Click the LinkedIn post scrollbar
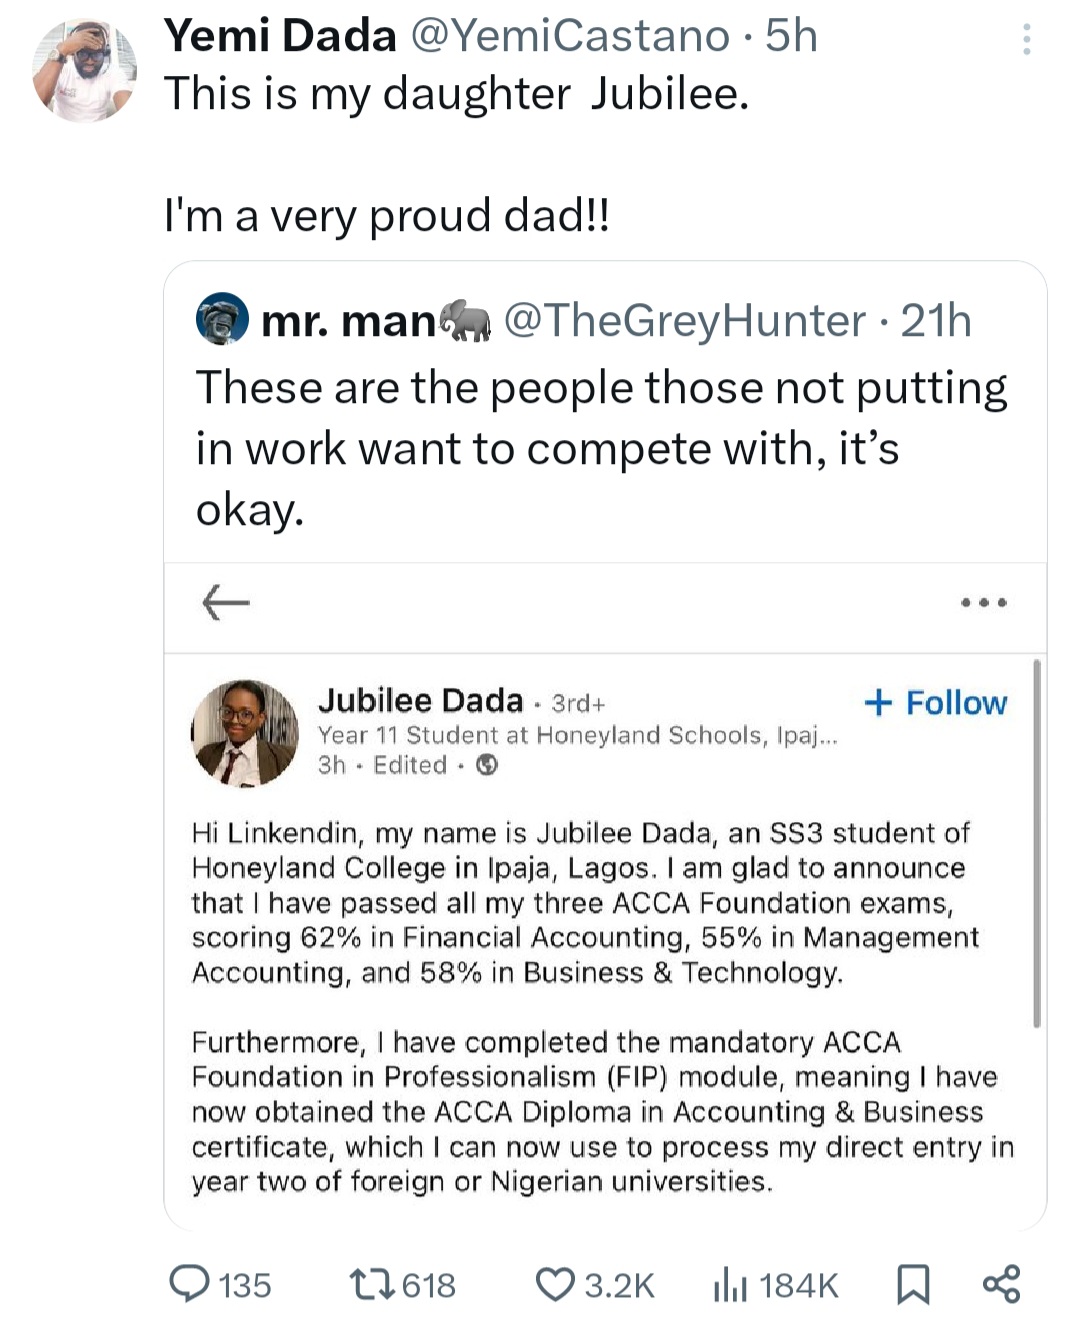The image size is (1080, 1327). (1037, 842)
